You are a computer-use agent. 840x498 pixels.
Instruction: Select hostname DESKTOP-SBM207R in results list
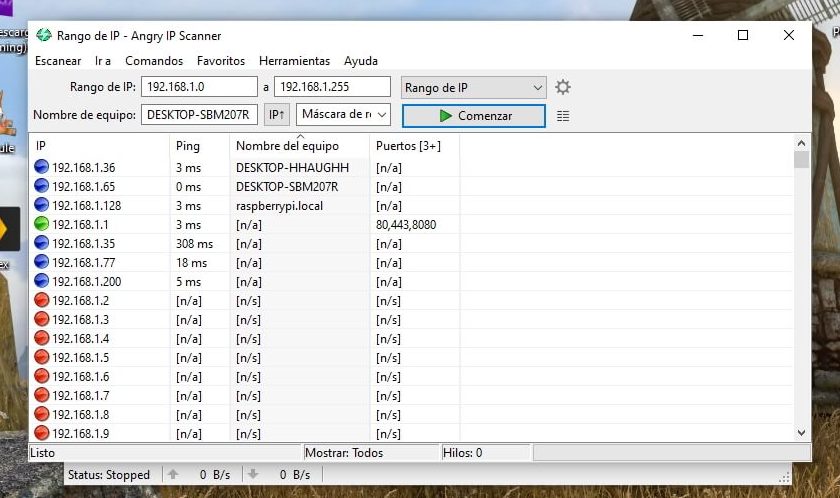tap(287, 187)
